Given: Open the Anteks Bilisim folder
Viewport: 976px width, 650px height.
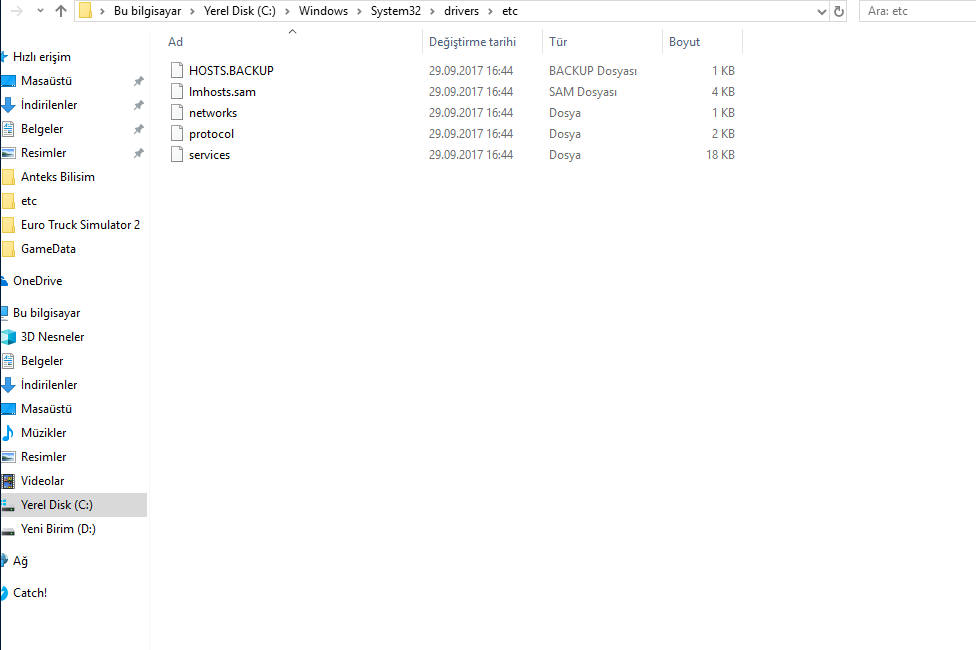Looking at the screenshot, I should (x=57, y=177).
